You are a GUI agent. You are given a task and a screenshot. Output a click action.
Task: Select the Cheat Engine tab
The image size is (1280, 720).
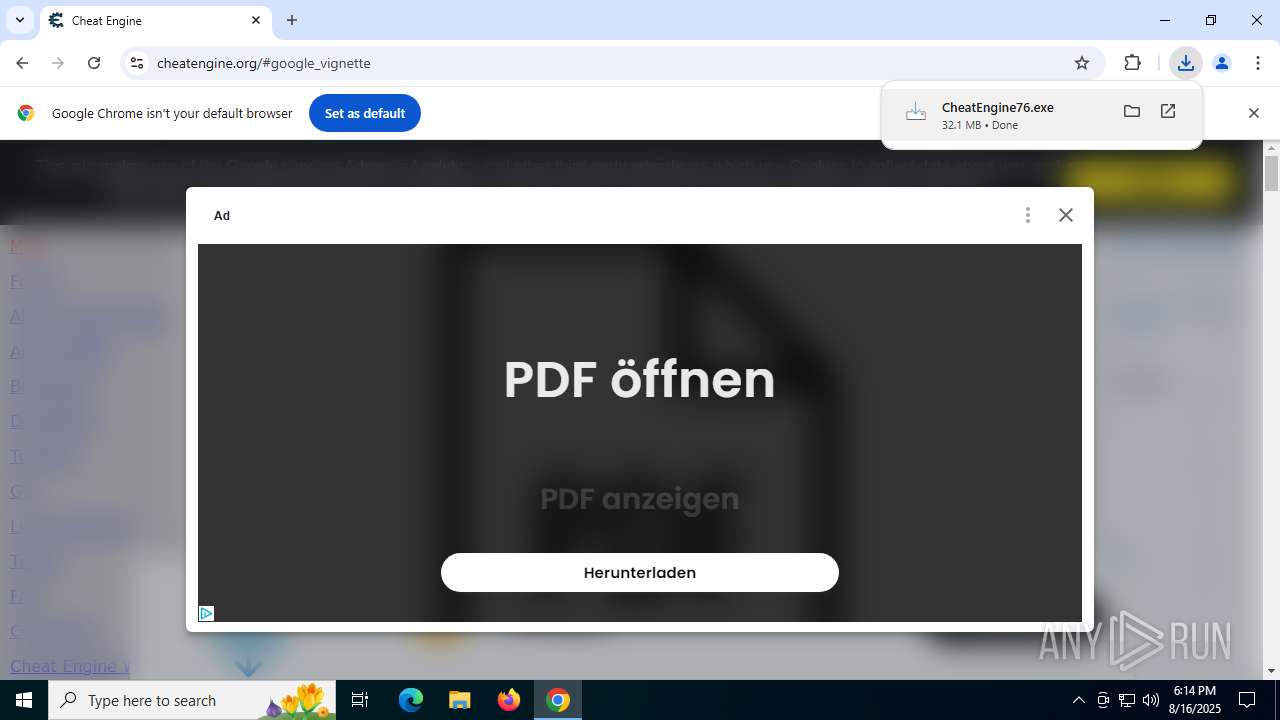[x=155, y=20]
